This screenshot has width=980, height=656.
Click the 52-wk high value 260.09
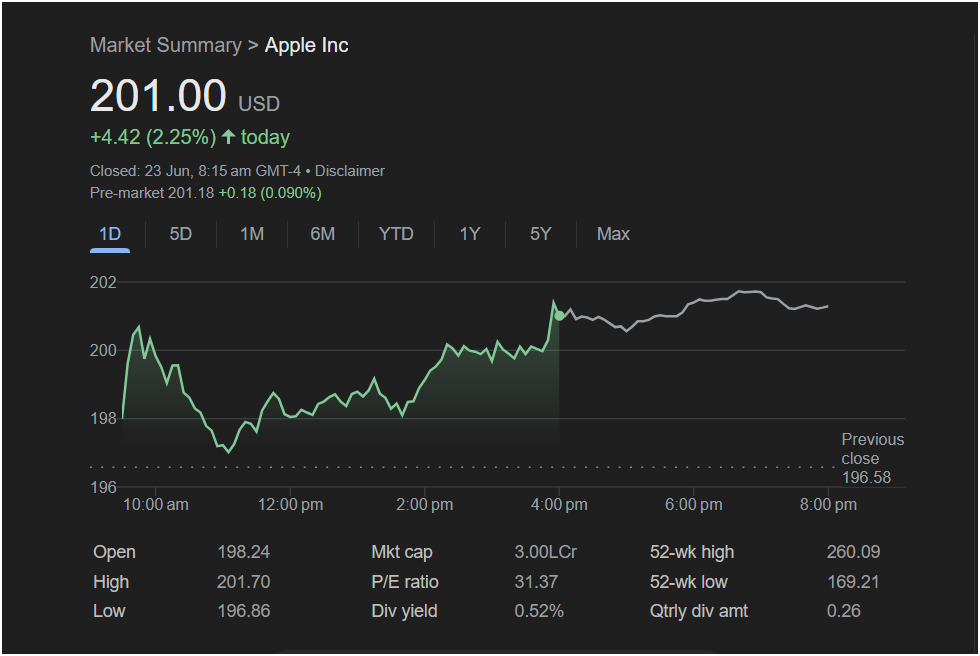tap(853, 552)
